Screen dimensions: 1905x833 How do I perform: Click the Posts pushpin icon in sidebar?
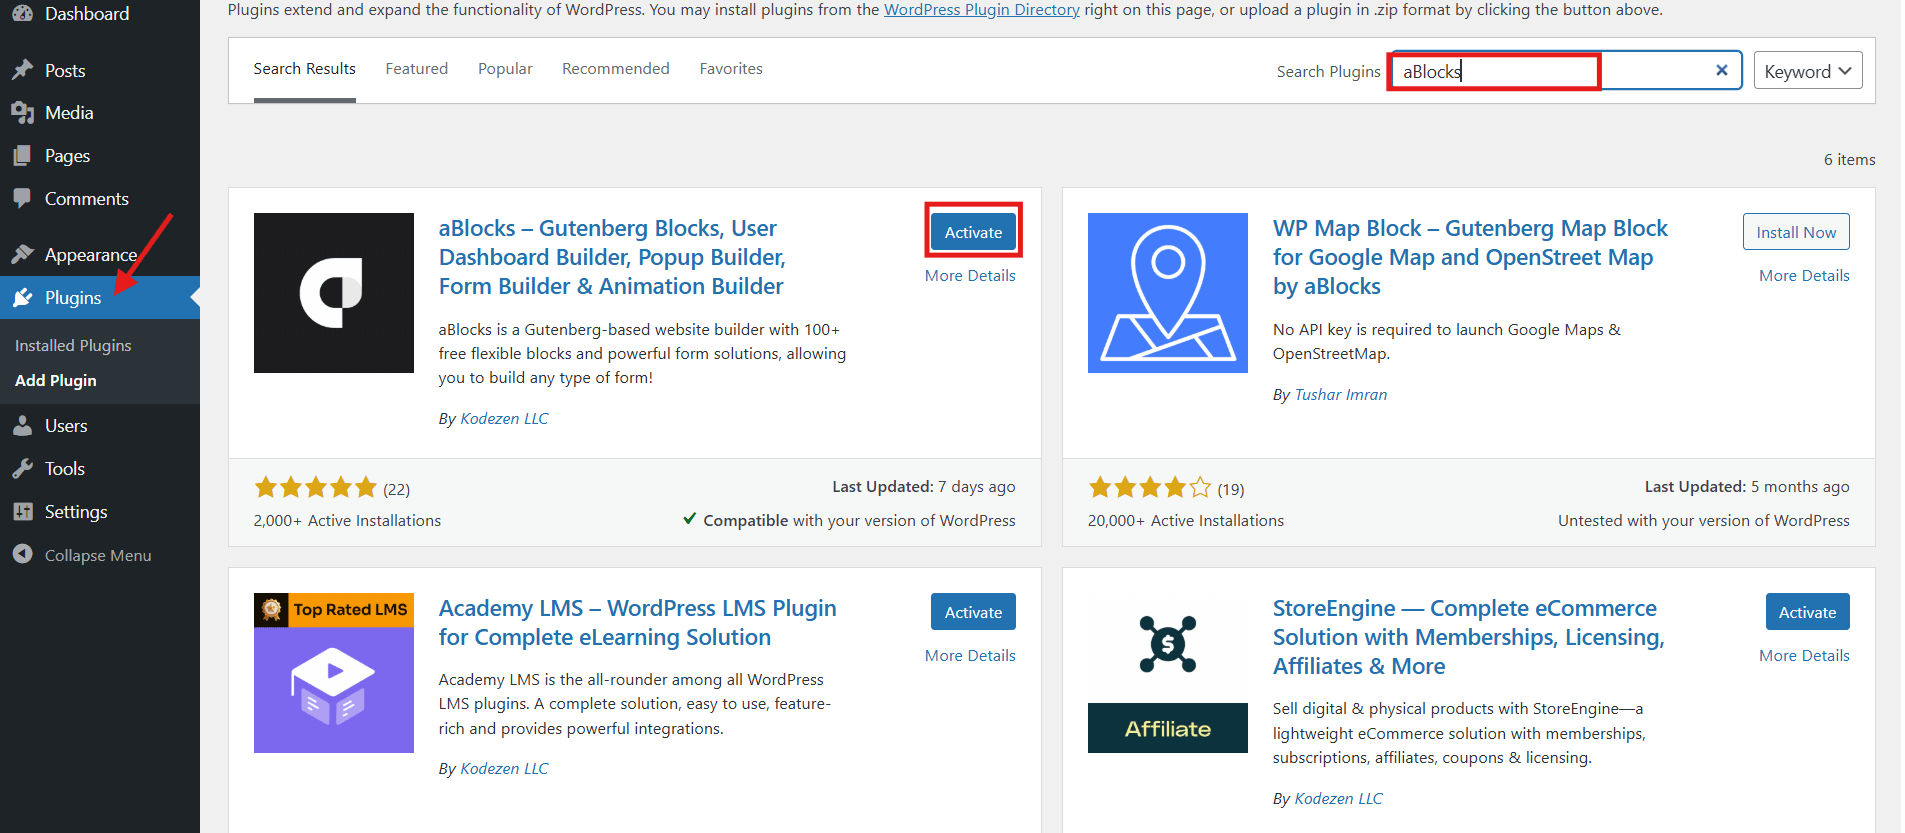[22, 70]
